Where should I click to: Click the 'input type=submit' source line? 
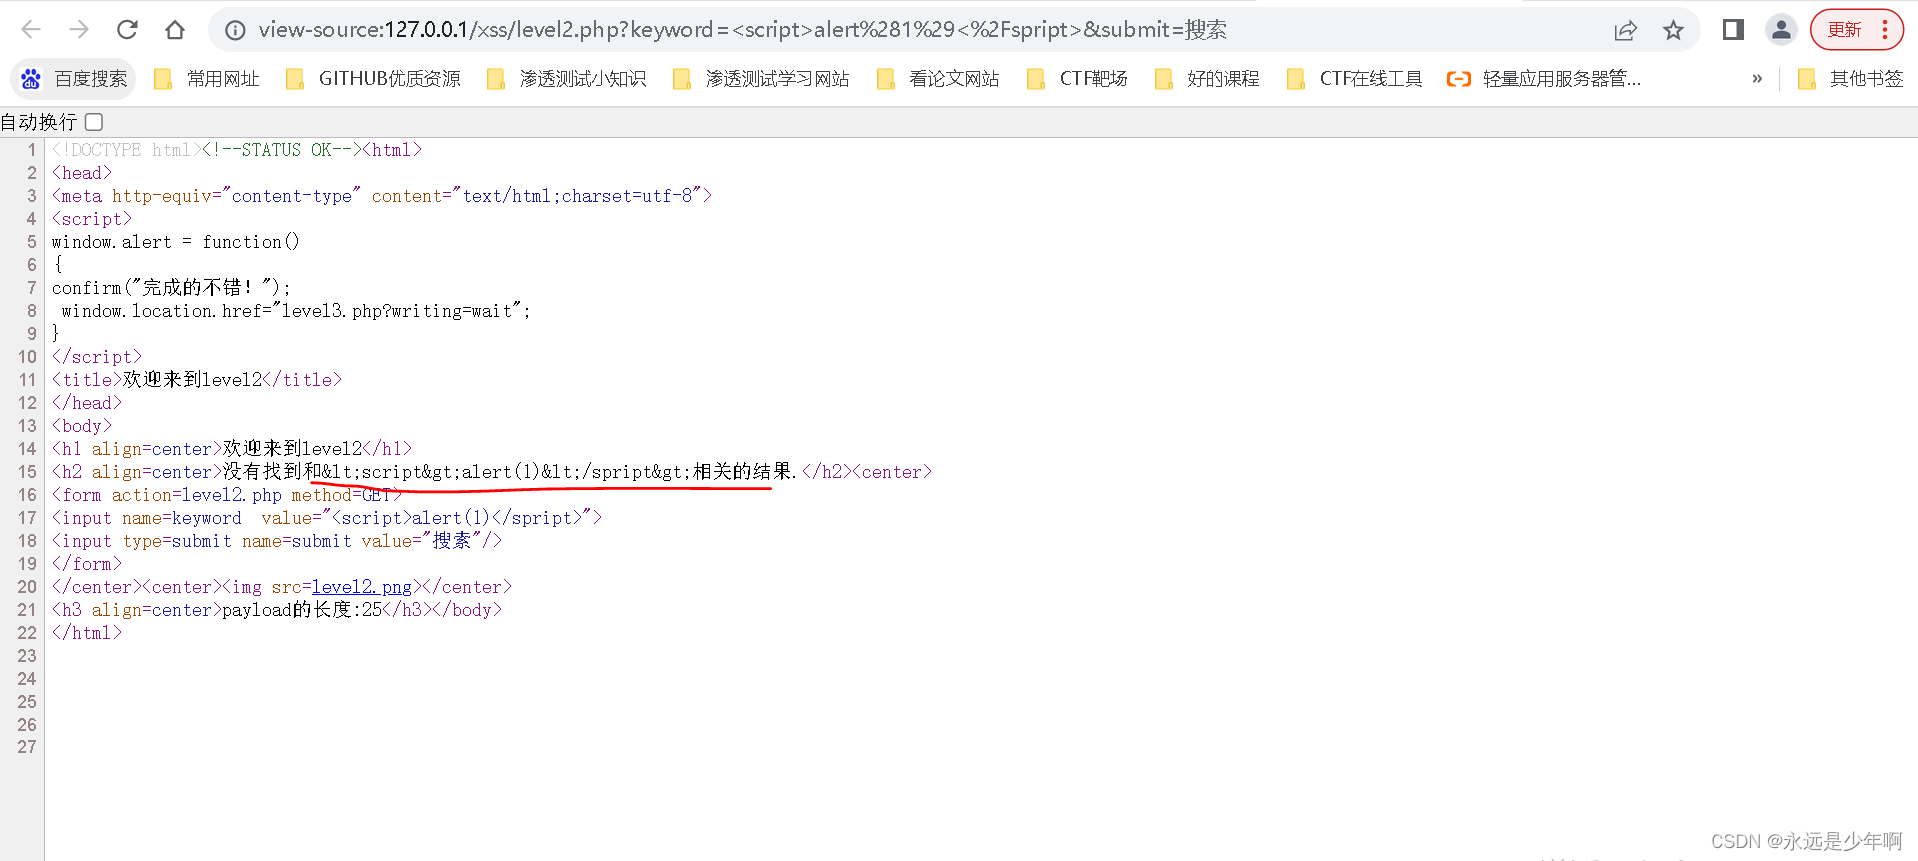(x=277, y=541)
